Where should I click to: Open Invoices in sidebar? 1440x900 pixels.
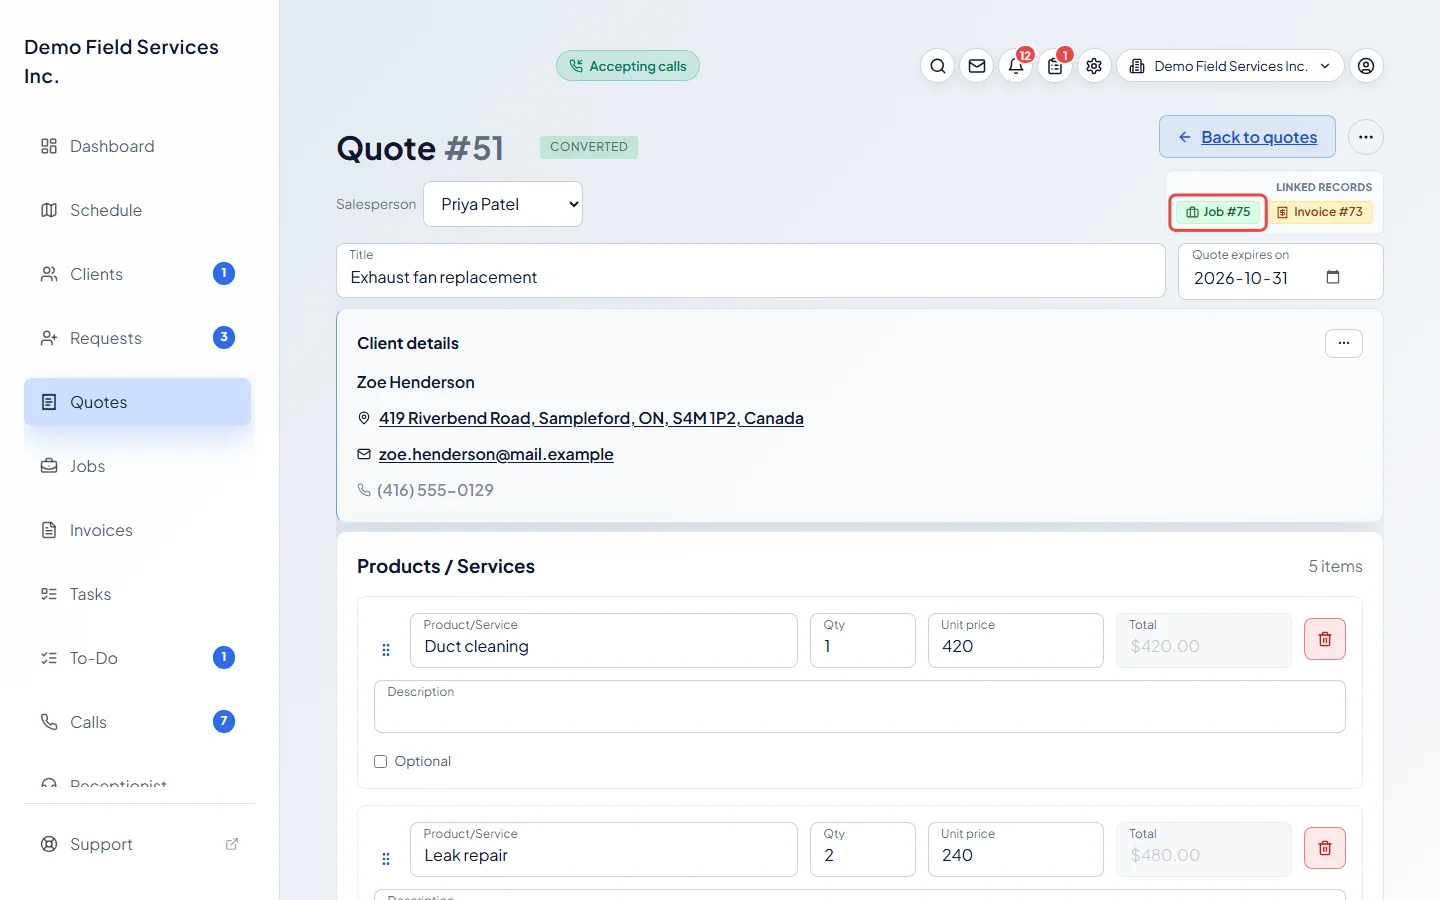click(x=138, y=530)
